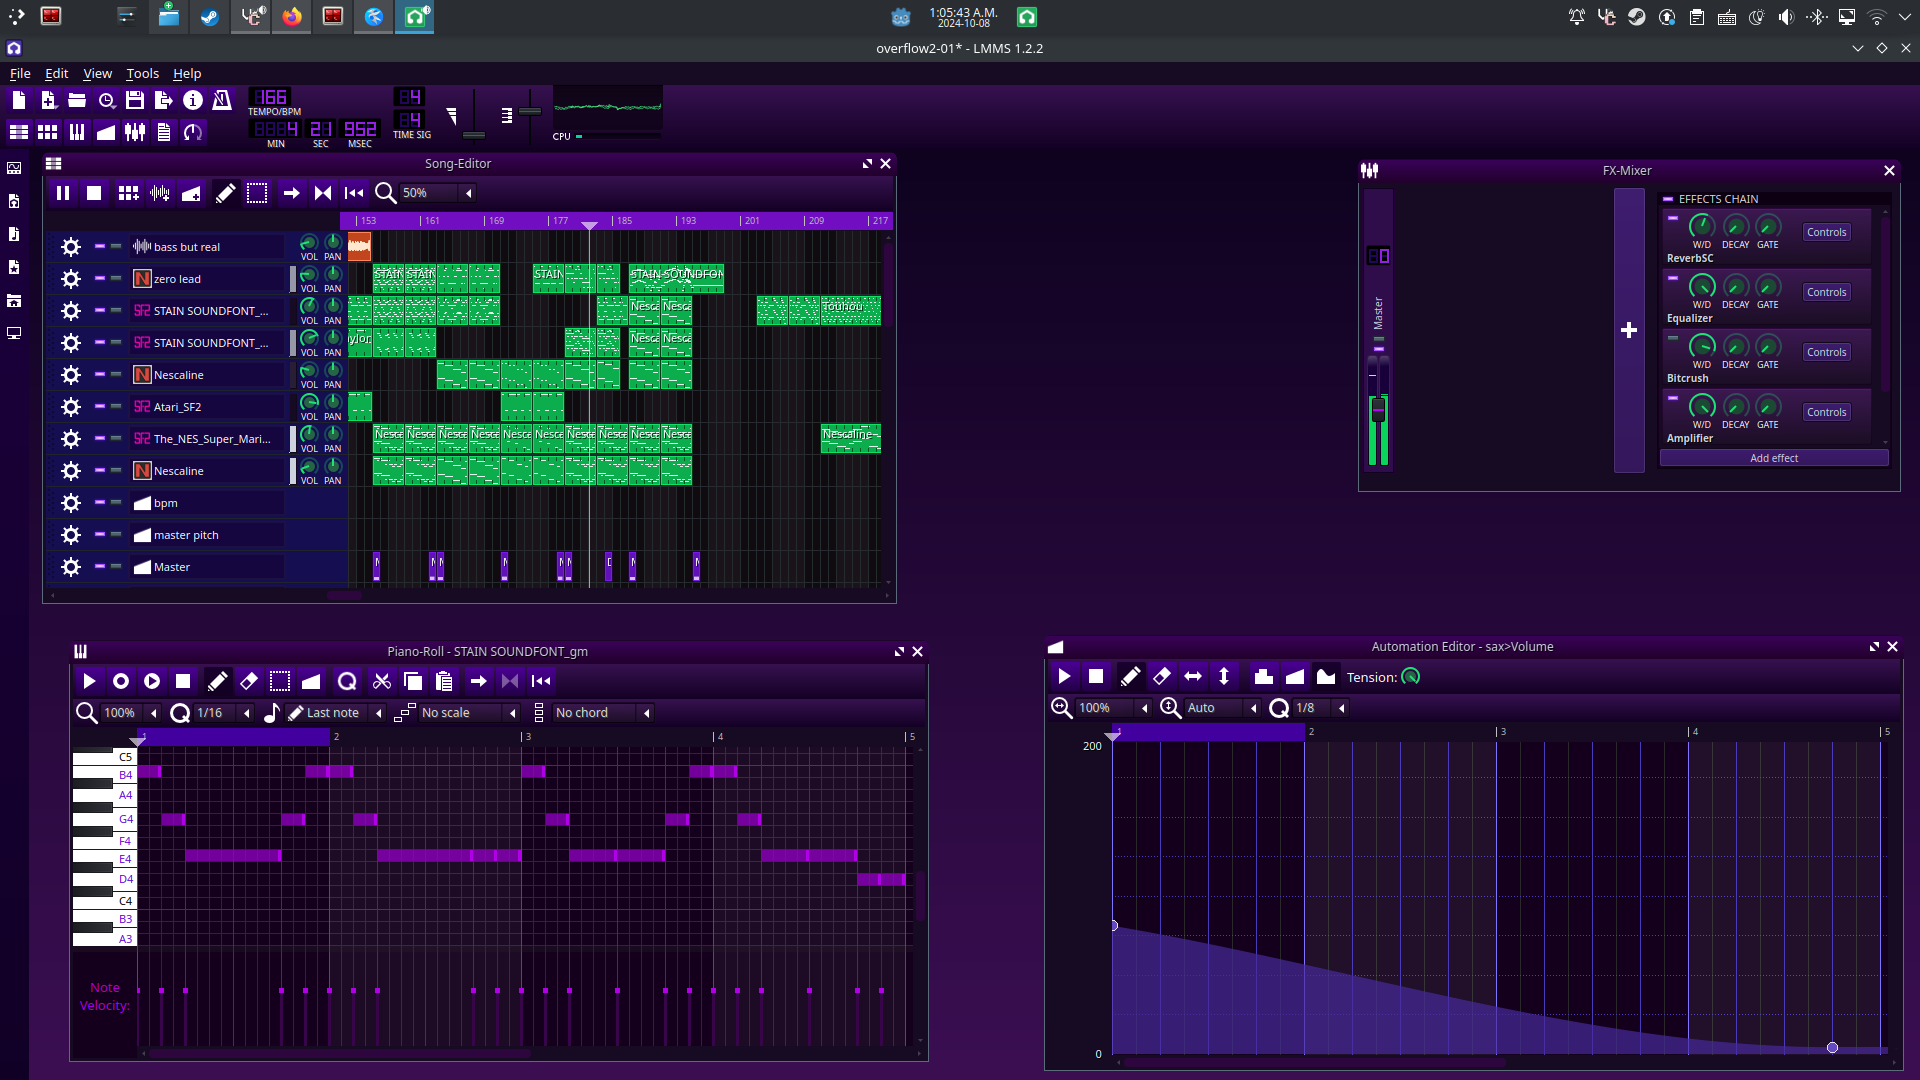Image resolution: width=1920 pixels, height=1080 pixels.
Task: Open the recently opened projects icon
Action: (x=106, y=100)
